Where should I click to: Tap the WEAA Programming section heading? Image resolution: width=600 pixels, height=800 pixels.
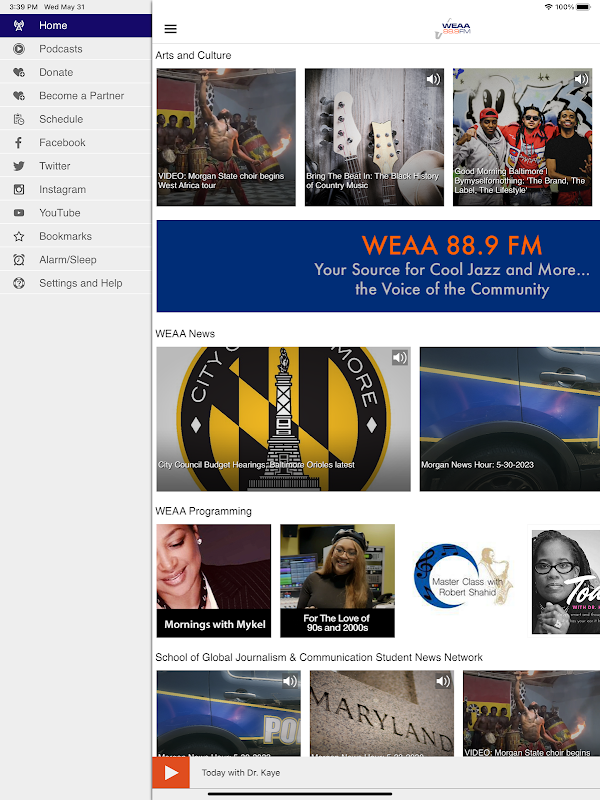(204, 511)
